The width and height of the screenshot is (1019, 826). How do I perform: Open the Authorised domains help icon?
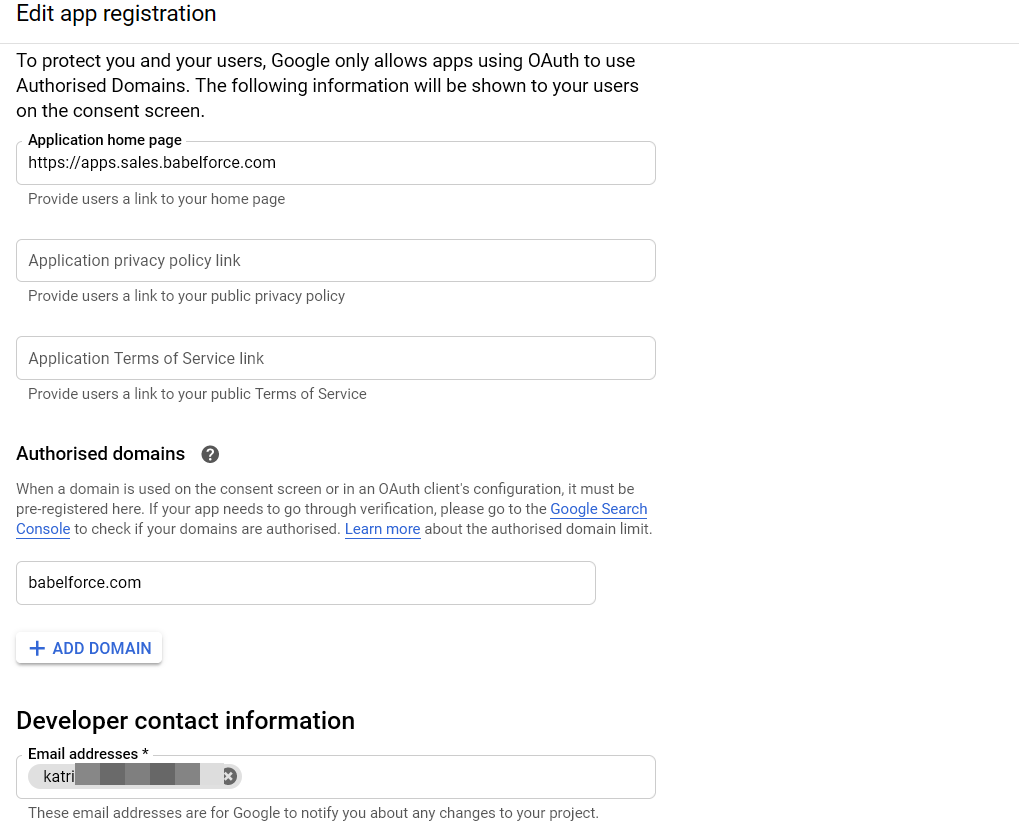(x=210, y=454)
